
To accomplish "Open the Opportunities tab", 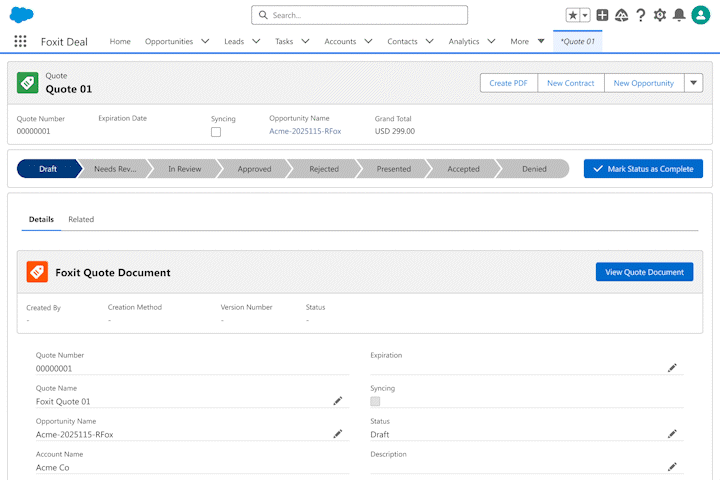I will point(169,41).
